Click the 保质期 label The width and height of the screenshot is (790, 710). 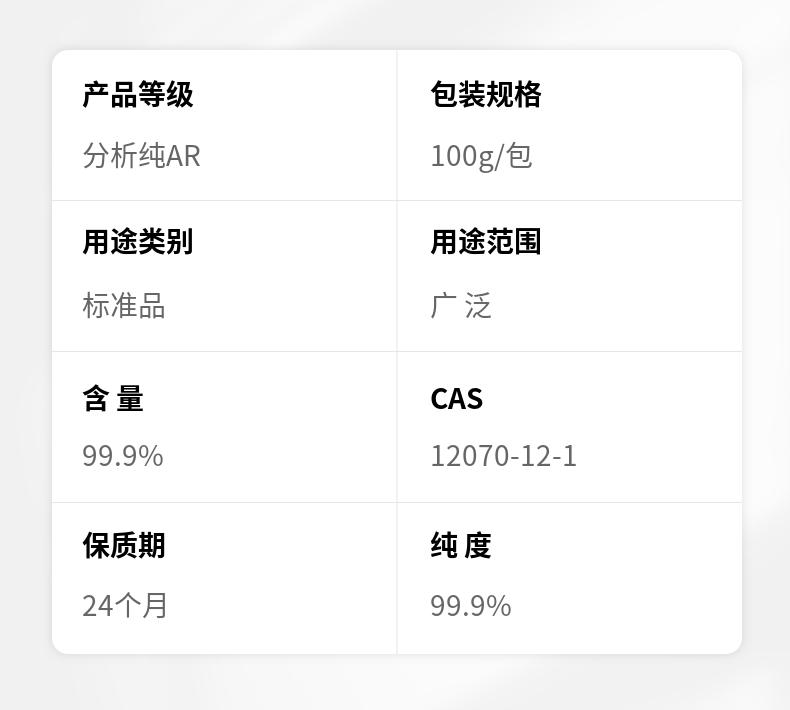pos(123,546)
